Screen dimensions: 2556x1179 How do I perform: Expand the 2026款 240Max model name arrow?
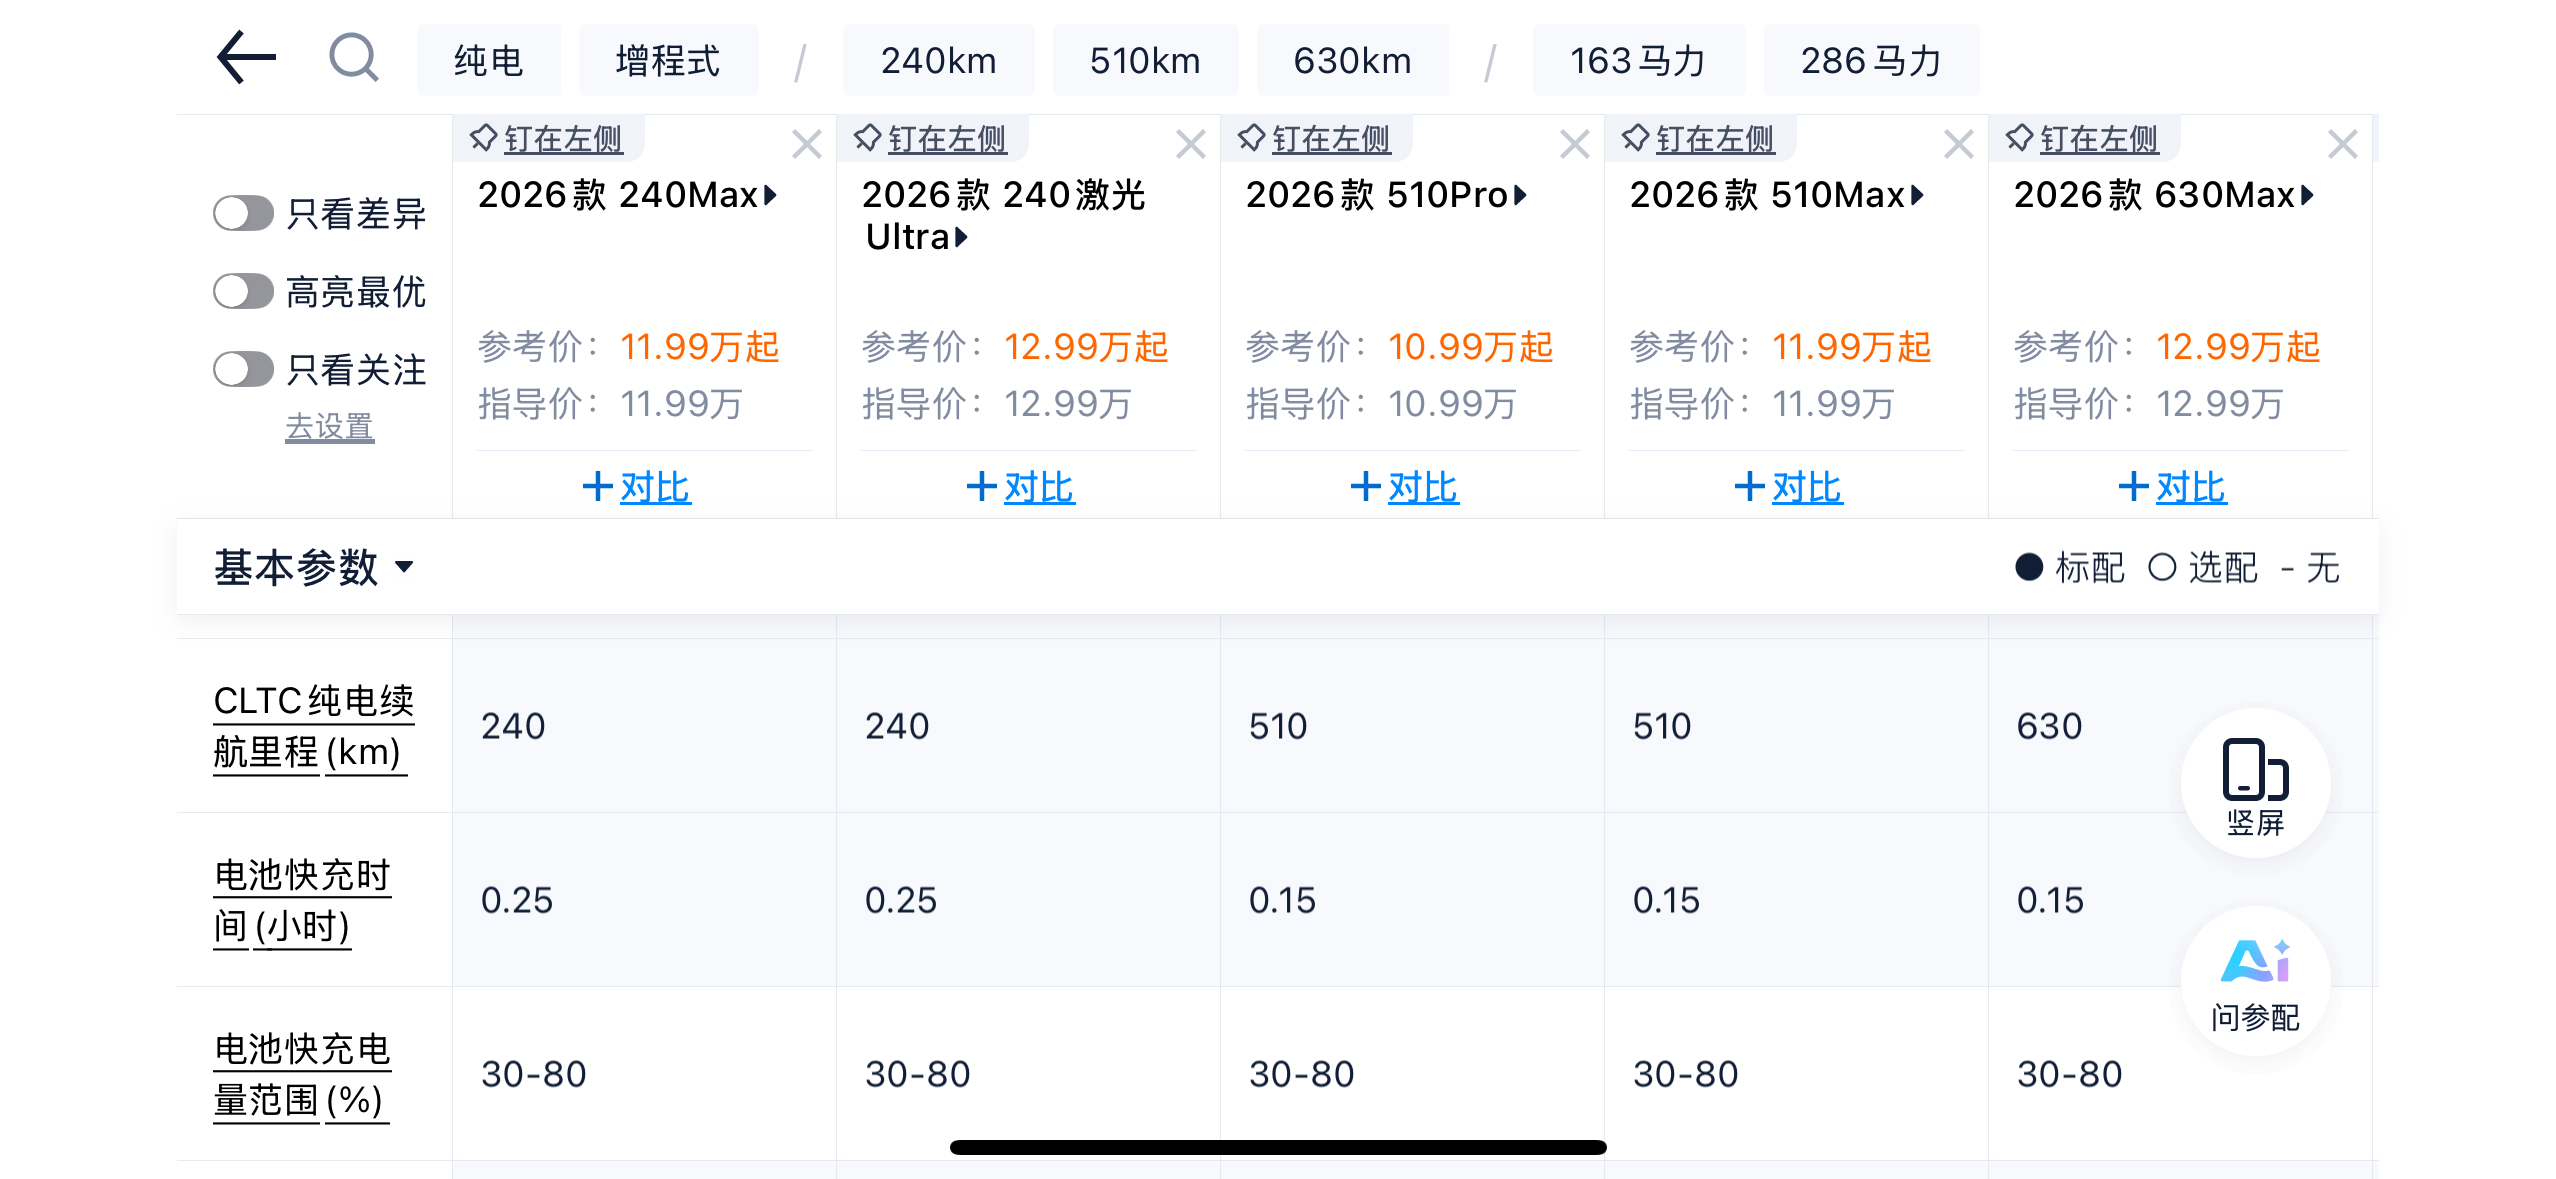[x=771, y=194]
